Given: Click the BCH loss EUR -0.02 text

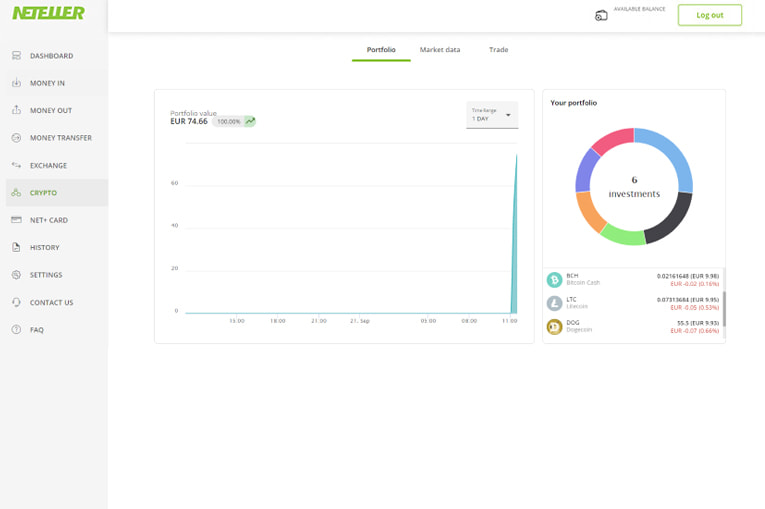Looking at the screenshot, I should [x=695, y=284].
